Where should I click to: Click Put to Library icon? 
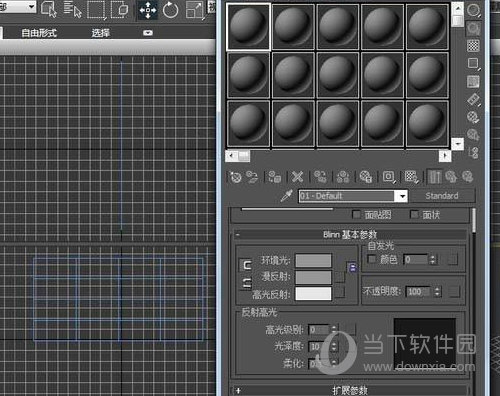pyautogui.click(x=366, y=177)
